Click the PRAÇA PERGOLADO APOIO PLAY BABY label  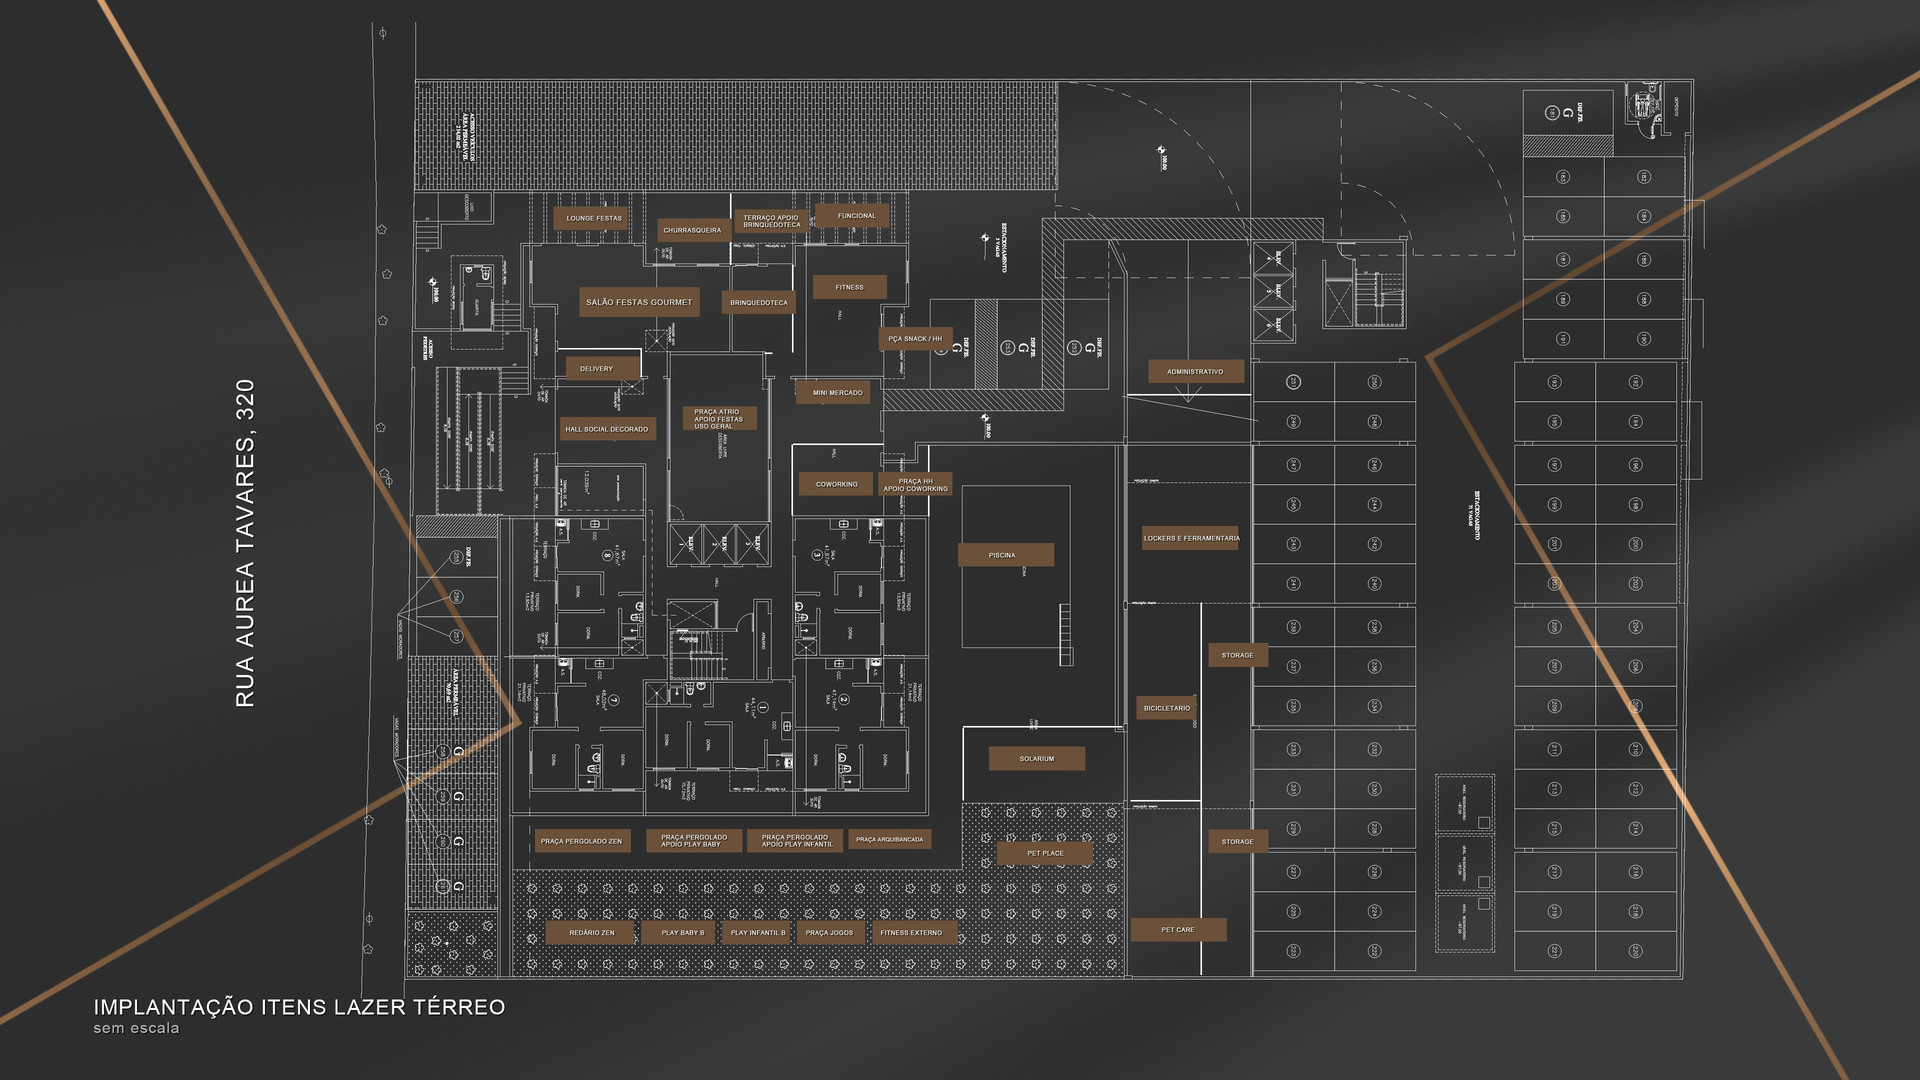tap(693, 841)
